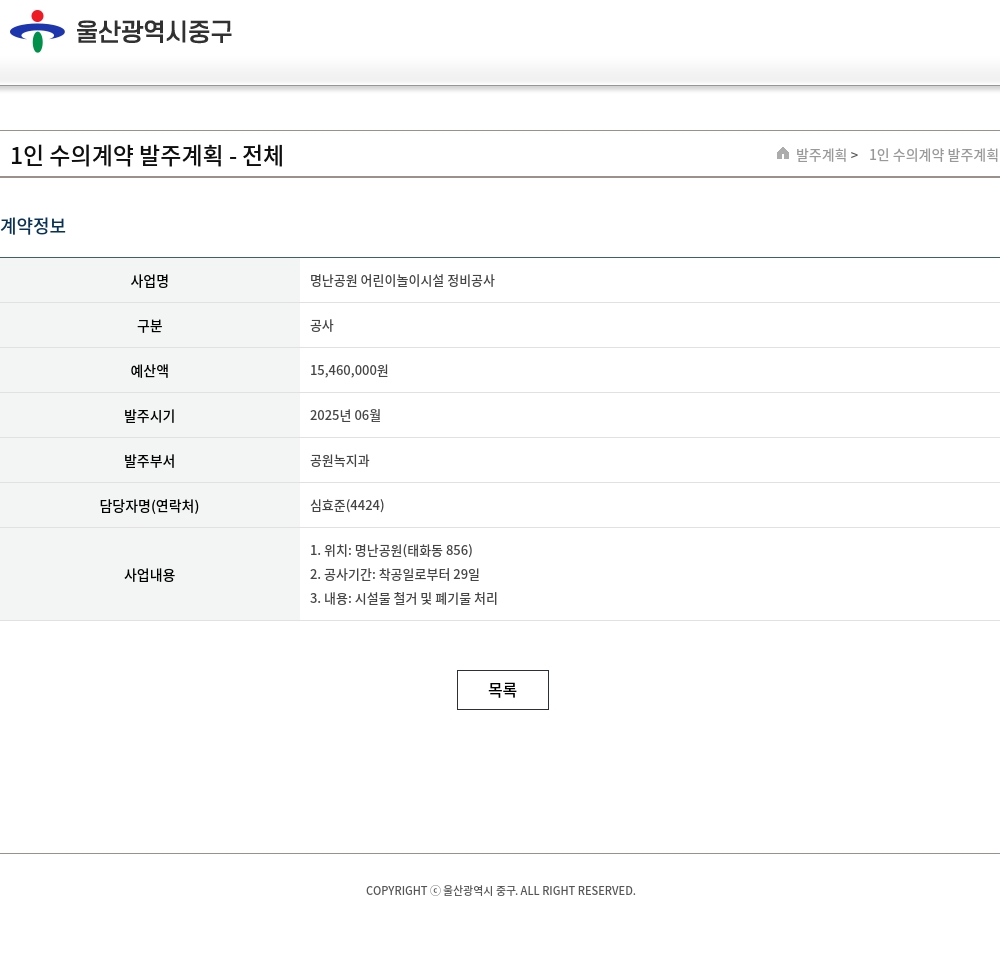Image resolution: width=1000 pixels, height=954 pixels.
Task: Click the 구분 label cell
Action: (x=150, y=326)
